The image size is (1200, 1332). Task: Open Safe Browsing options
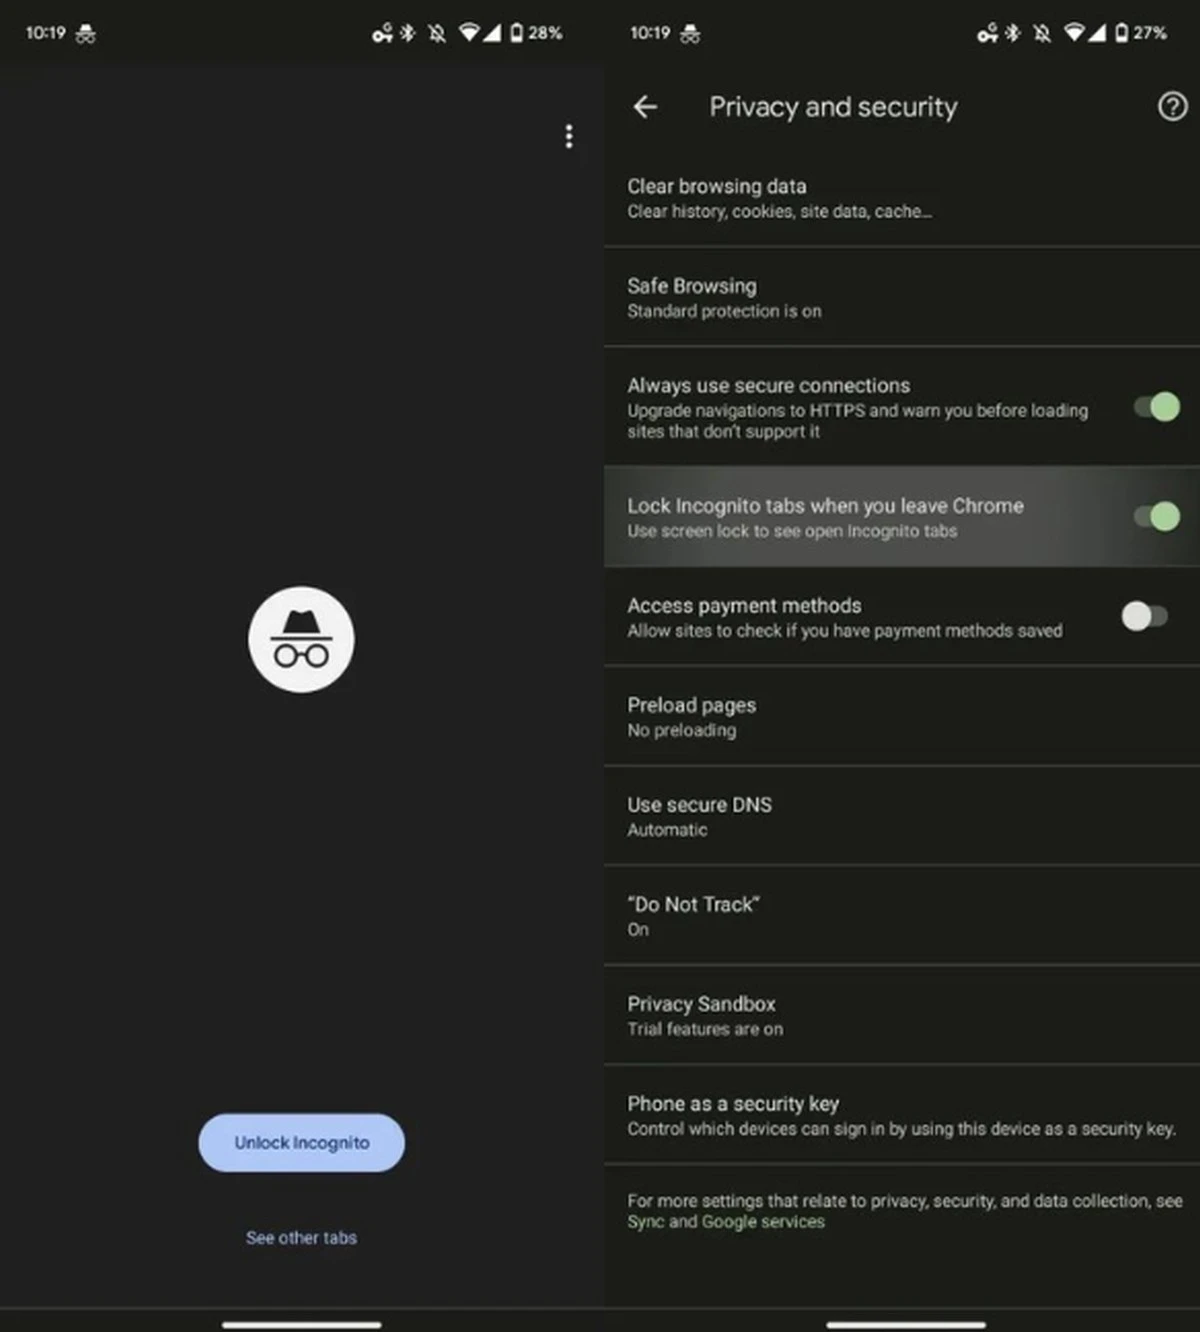coord(902,297)
